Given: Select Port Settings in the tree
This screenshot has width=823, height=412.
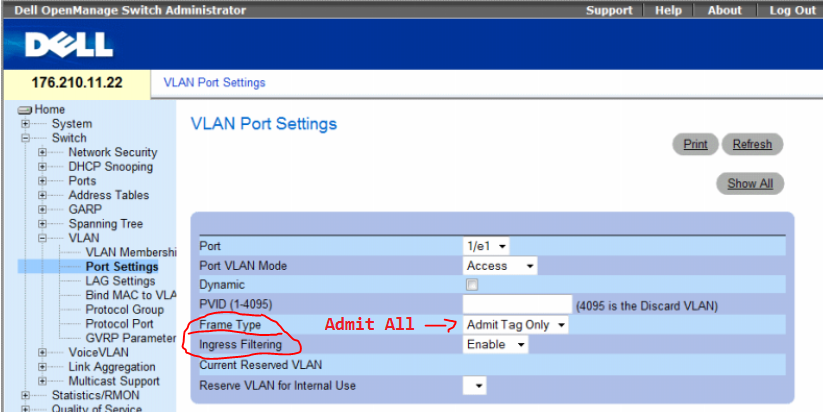Looking at the screenshot, I should pyautogui.click(x=122, y=267).
